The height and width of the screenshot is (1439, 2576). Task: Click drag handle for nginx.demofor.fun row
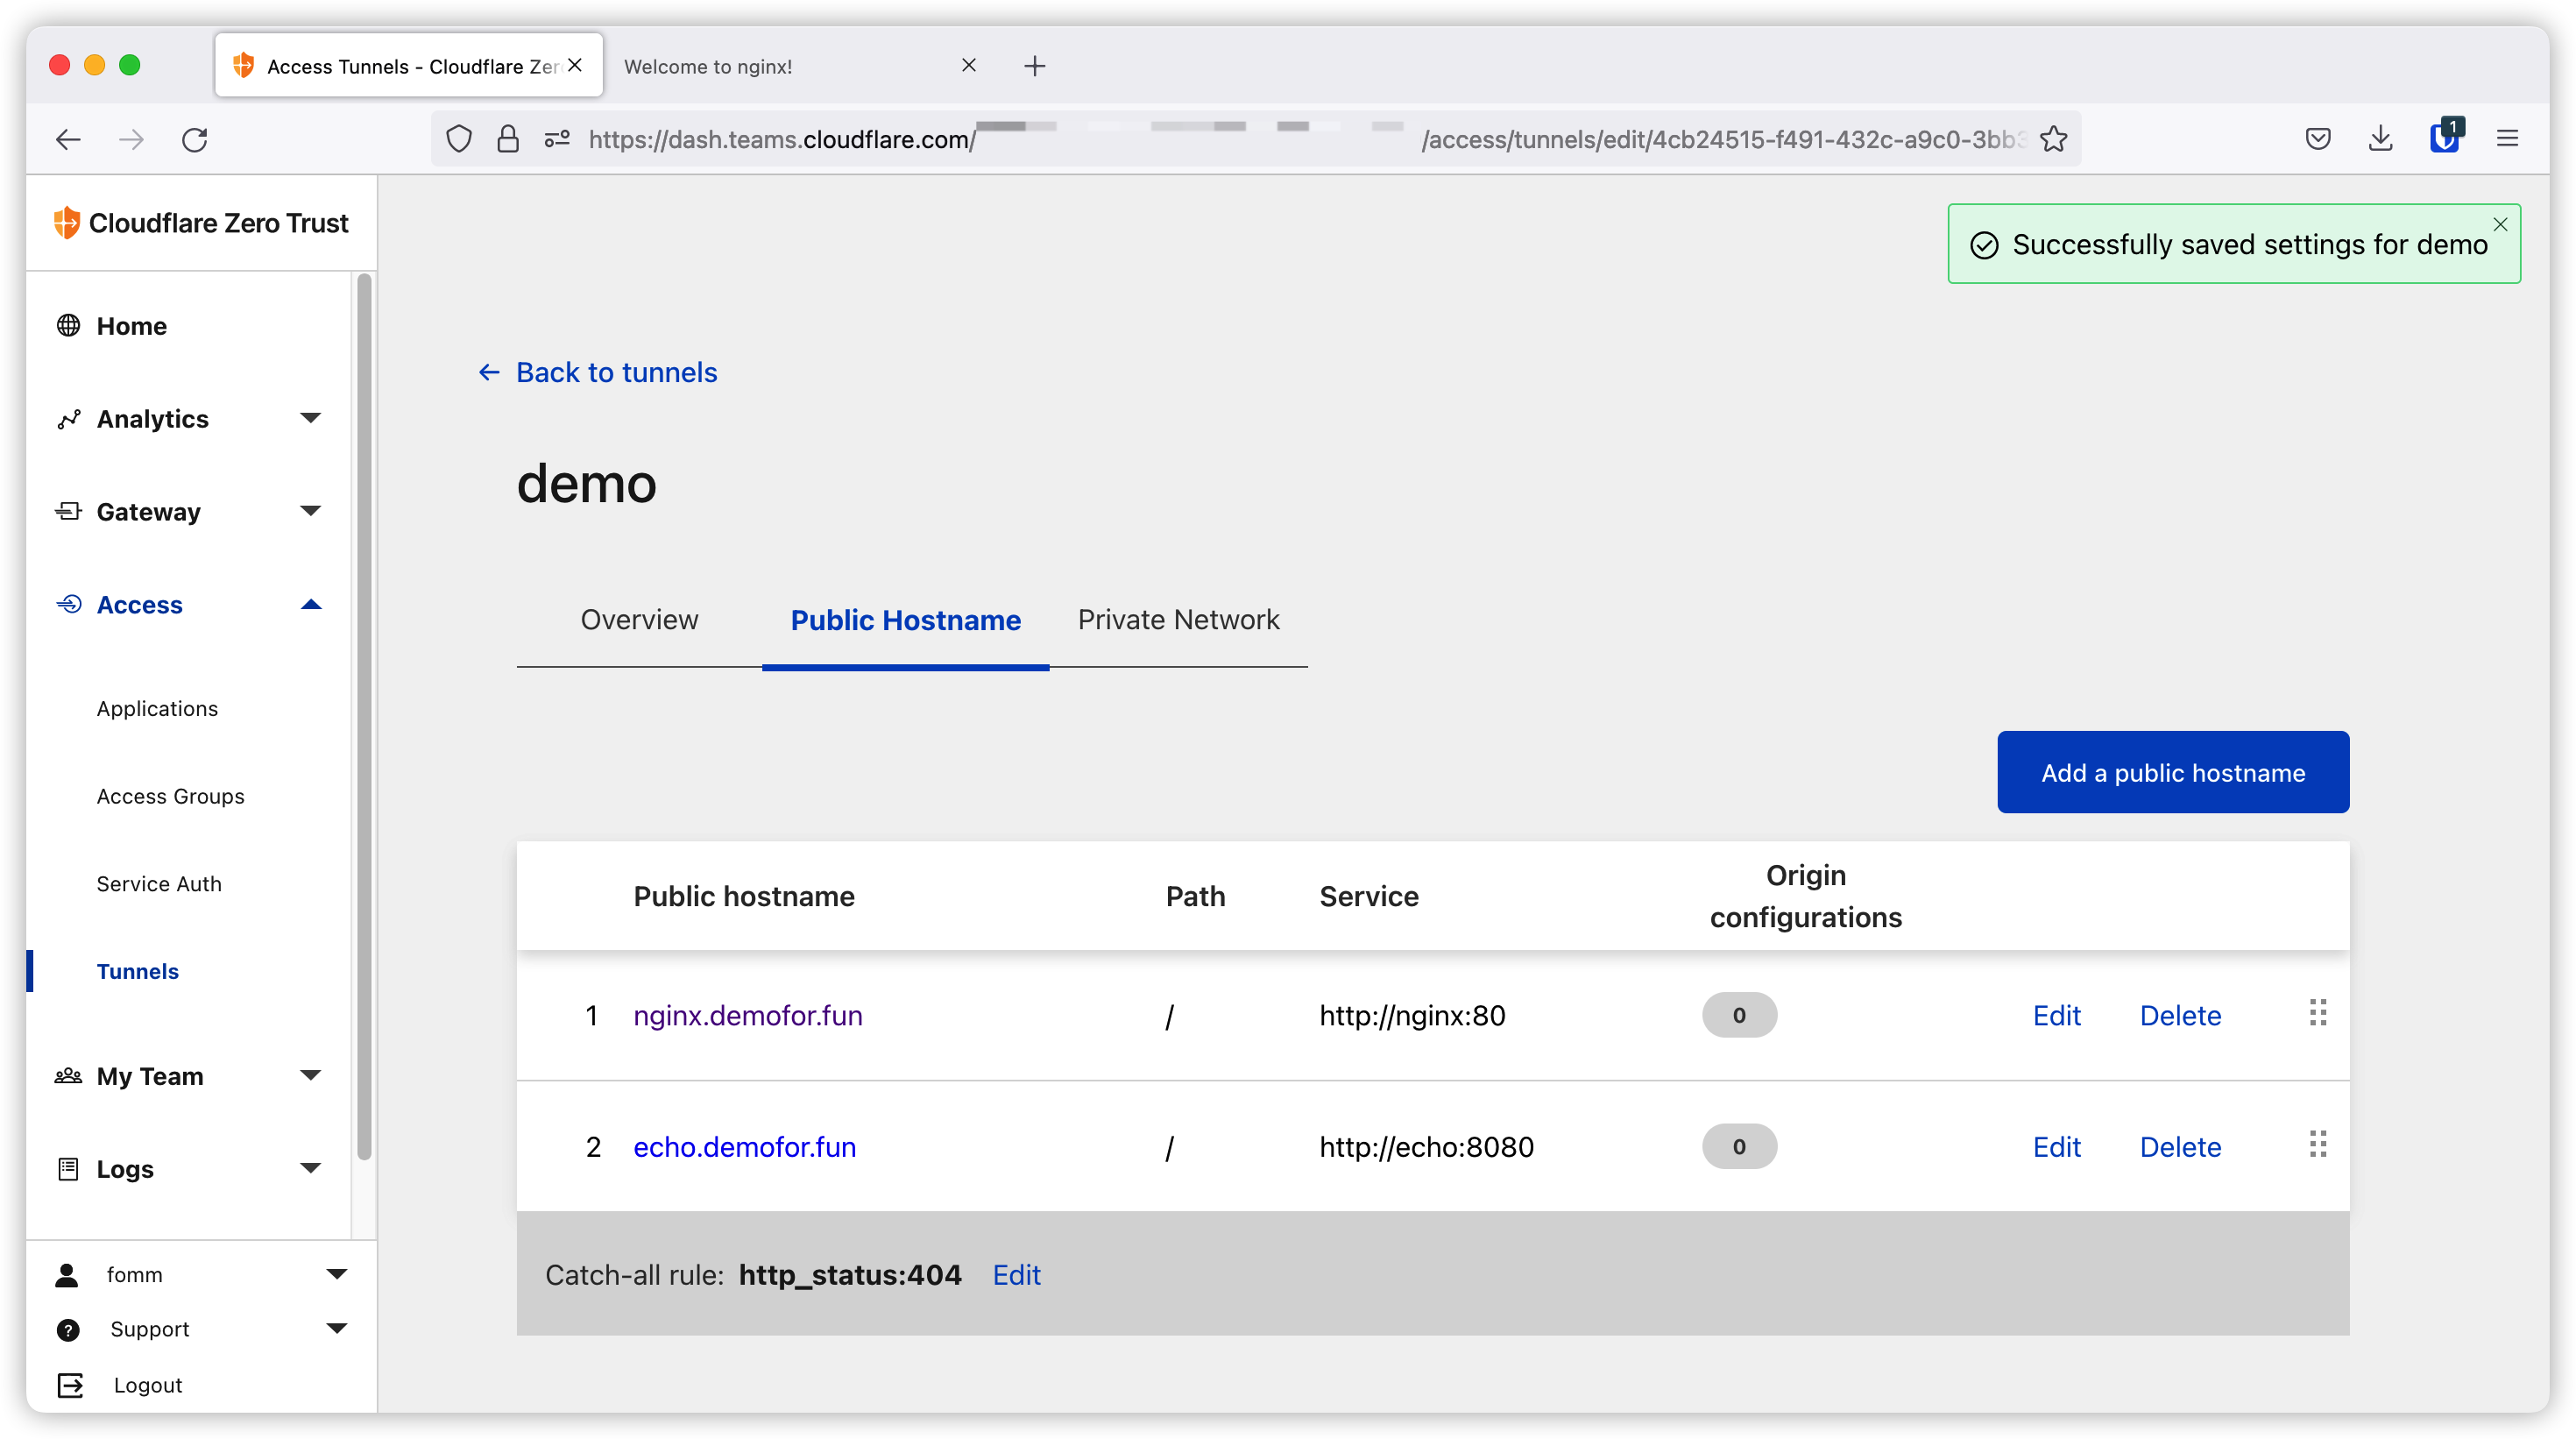[2318, 1013]
